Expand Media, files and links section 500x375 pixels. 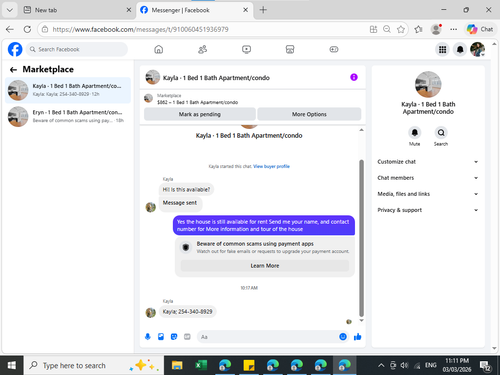point(428,194)
